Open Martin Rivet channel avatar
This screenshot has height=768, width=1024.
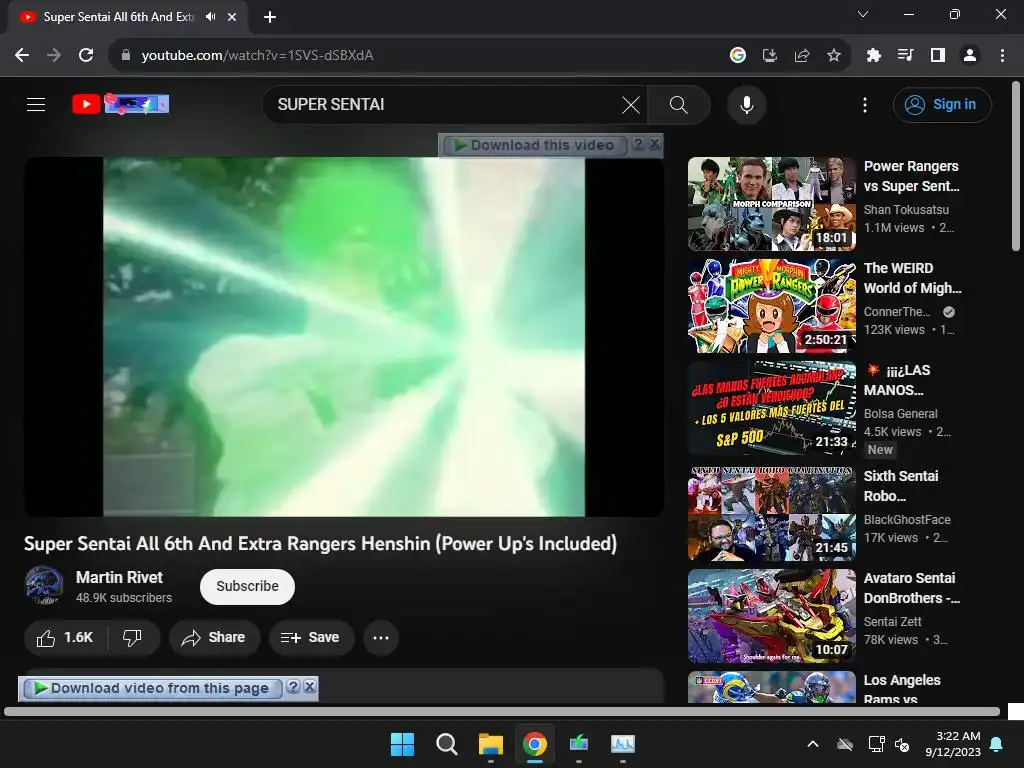pos(44,586)
